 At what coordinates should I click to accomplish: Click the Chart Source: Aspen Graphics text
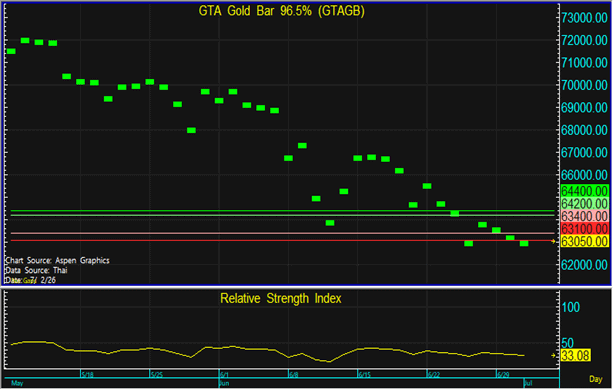tap(57, 260)
